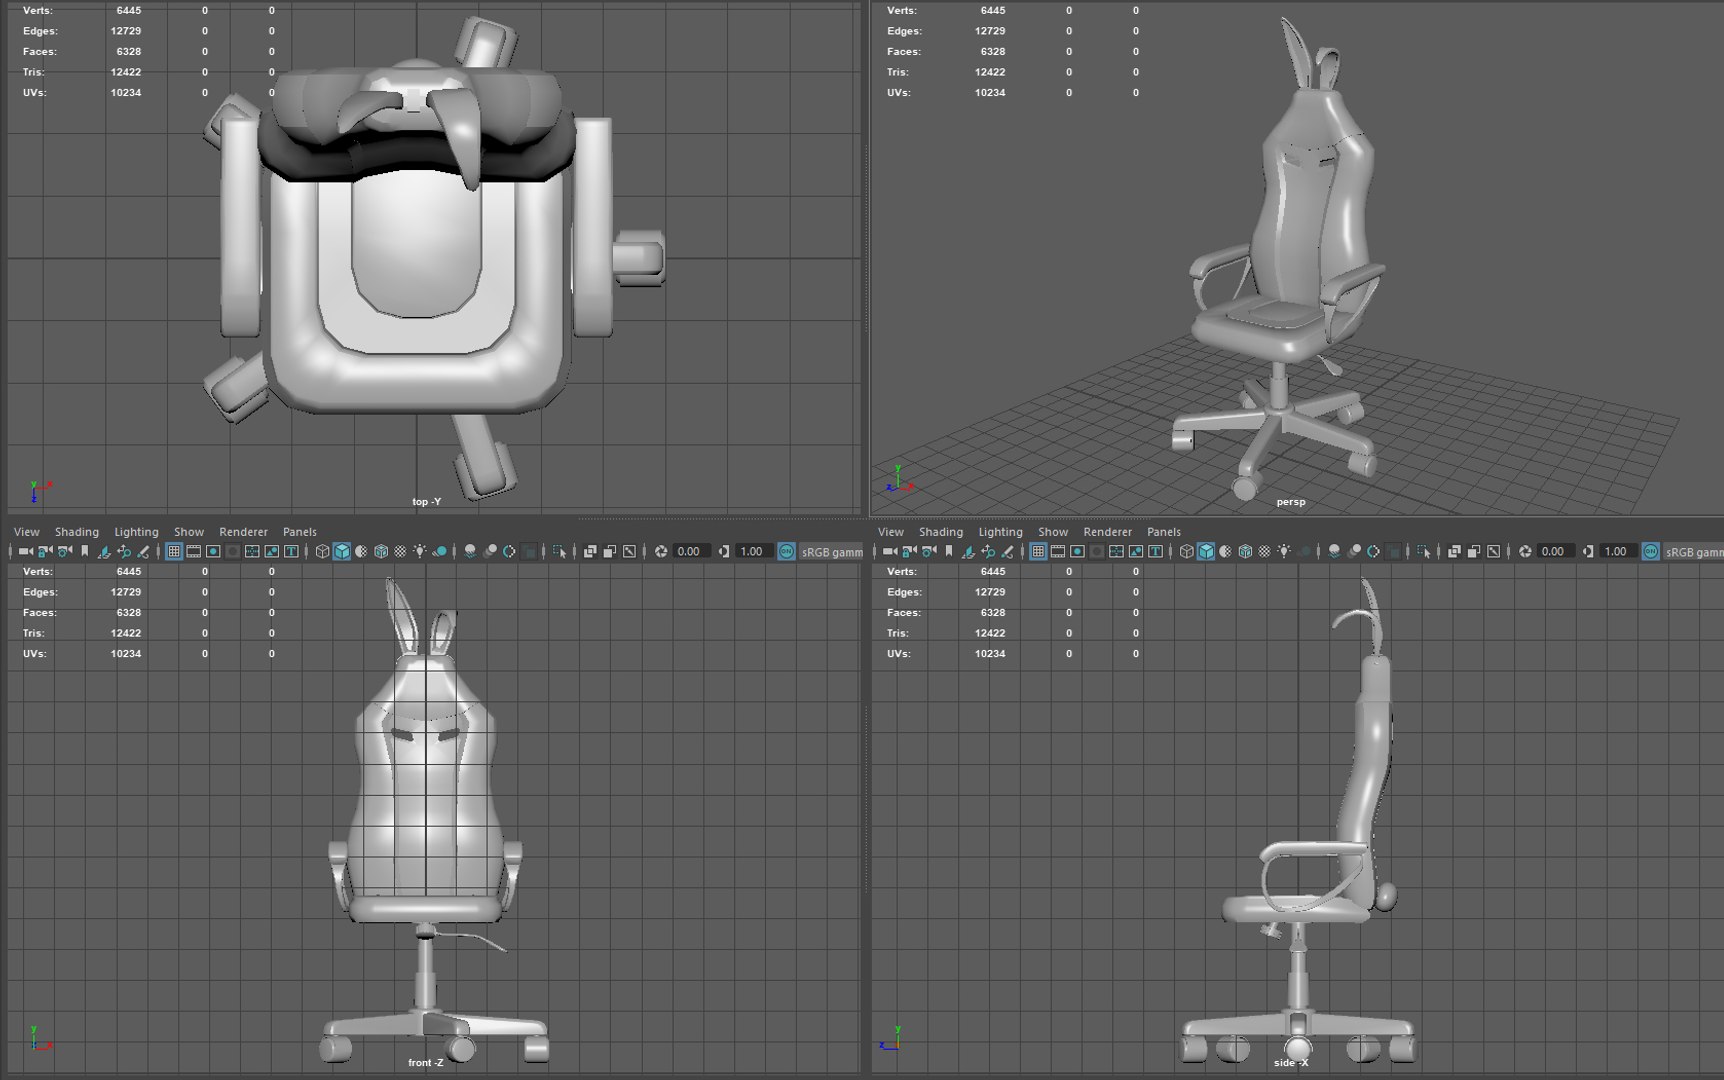Open Show menu of side panel
The width and height of the screenshot is (1724, 1080).
click(1053, 532)
